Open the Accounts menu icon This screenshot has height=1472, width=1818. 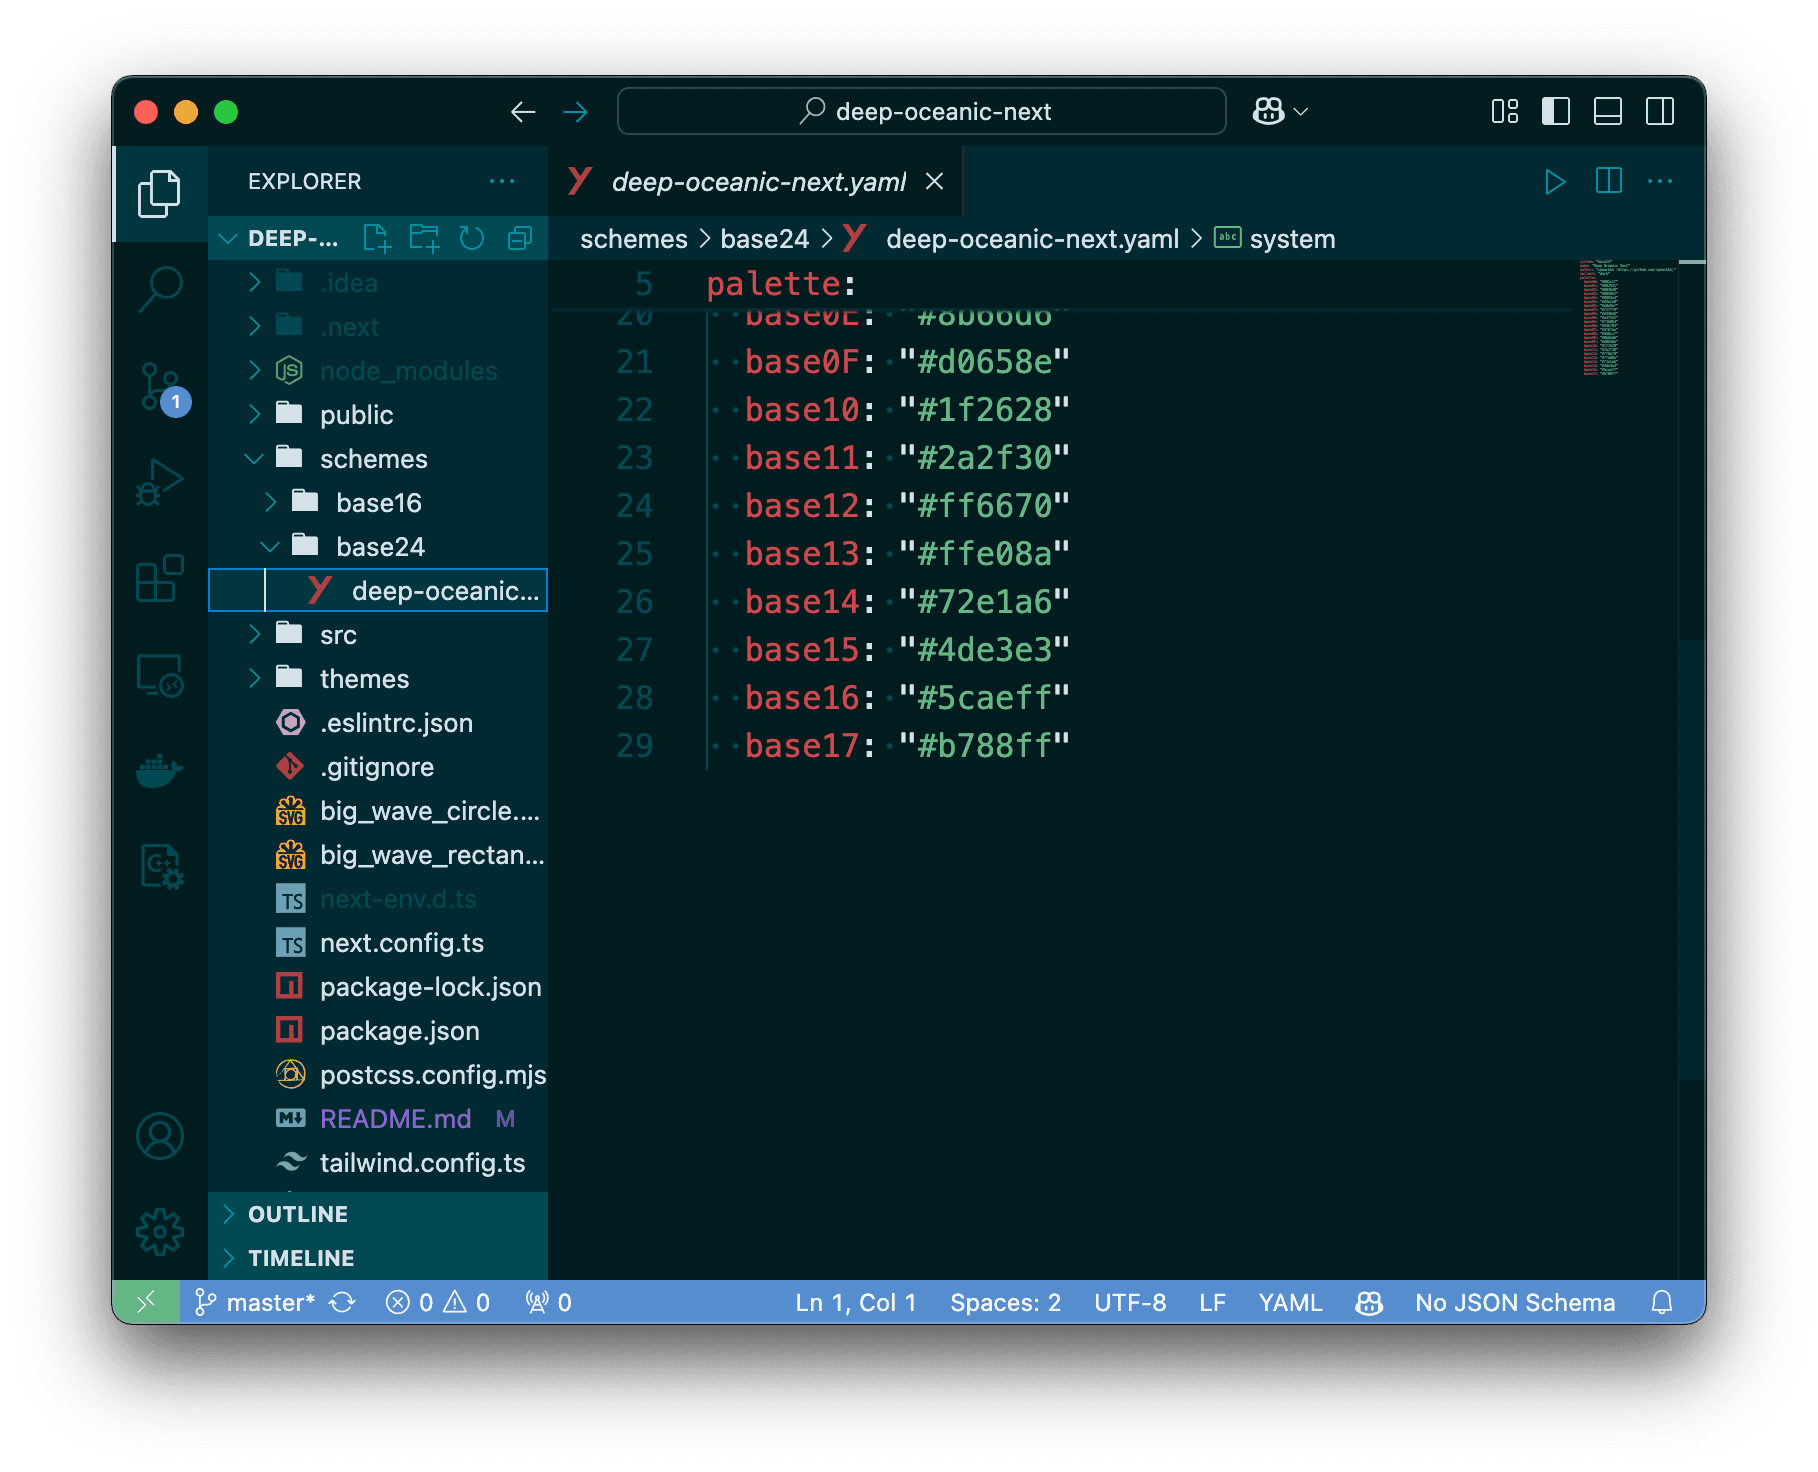[159, 1136]
